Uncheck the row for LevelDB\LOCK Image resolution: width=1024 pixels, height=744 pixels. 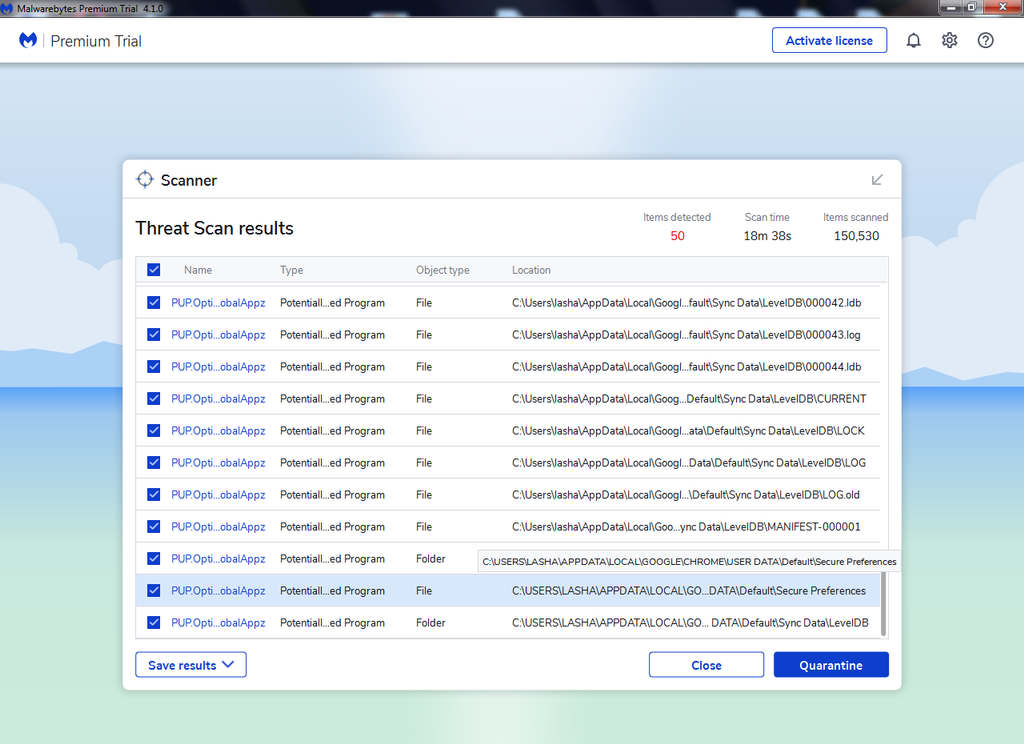[x=153, y=430]
